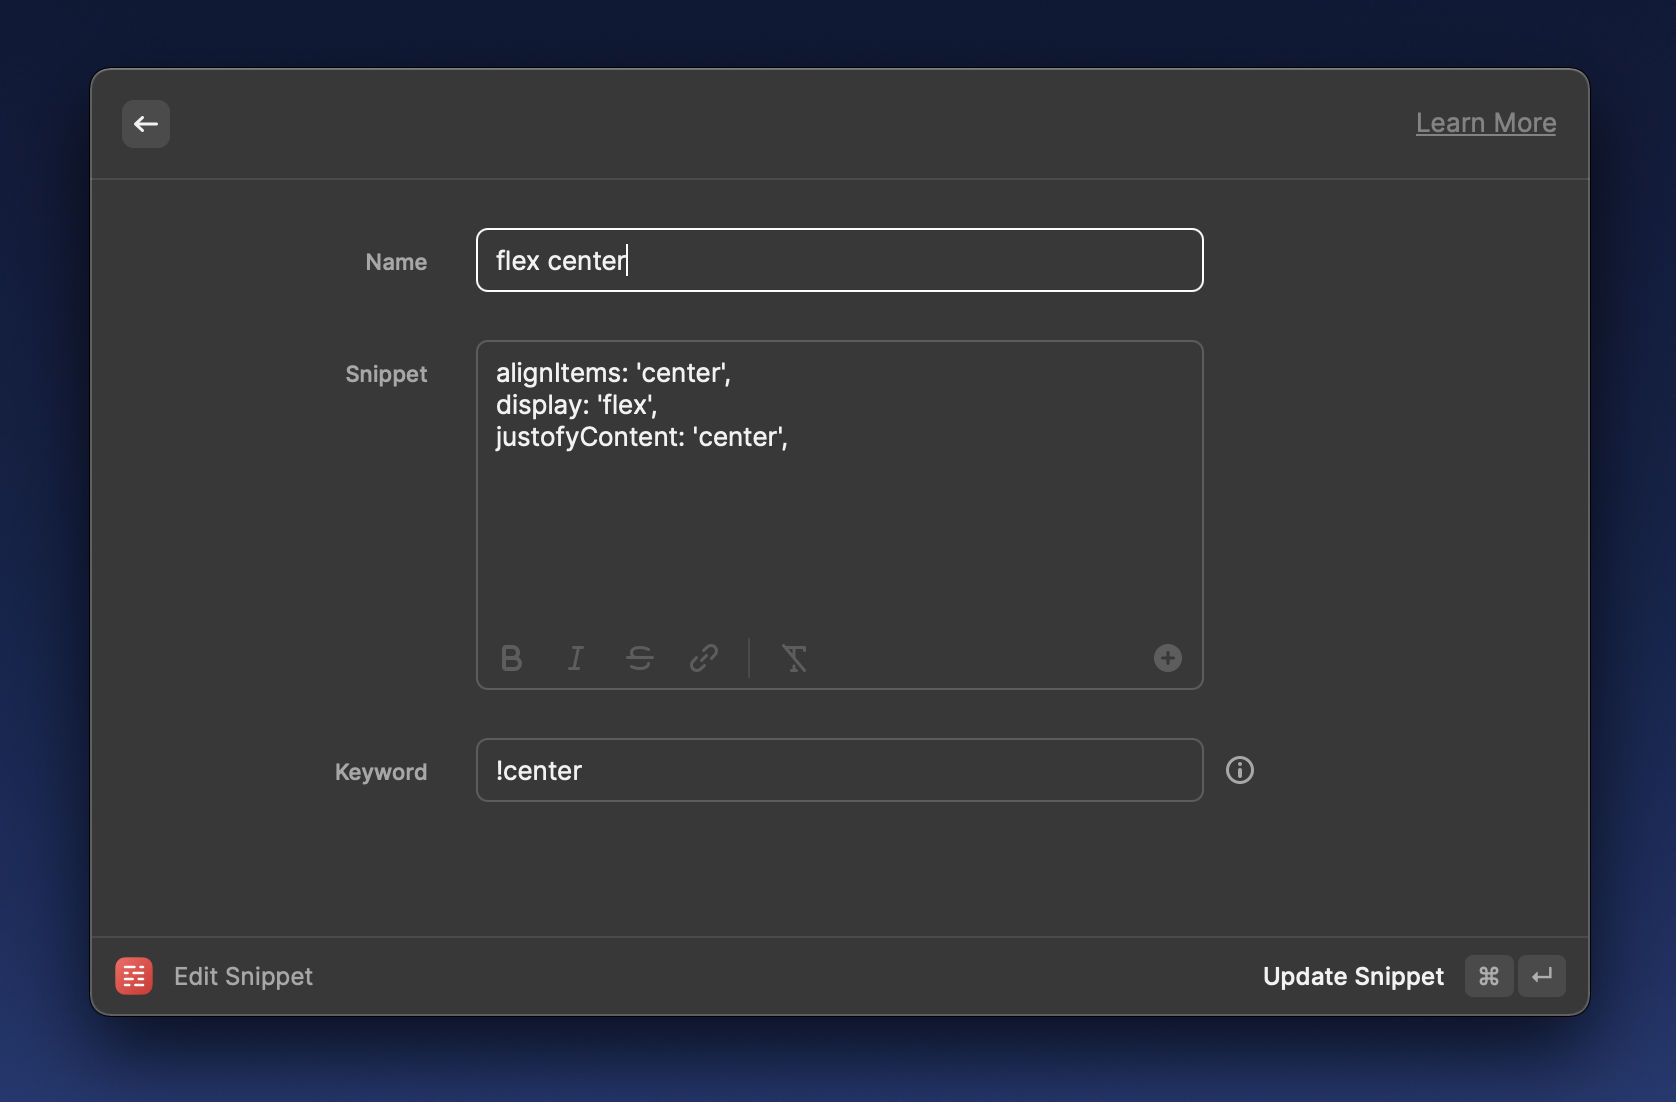Open the plus insert placeholder menu

(x=1168, y=658)
